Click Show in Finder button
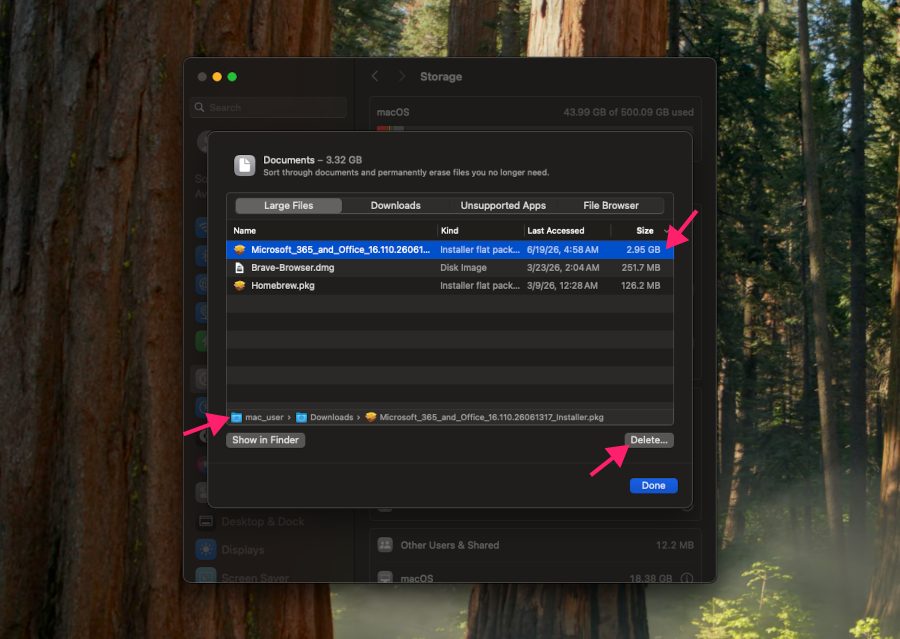Viewport: 900px width, 639px height. (x=265, y=440)
